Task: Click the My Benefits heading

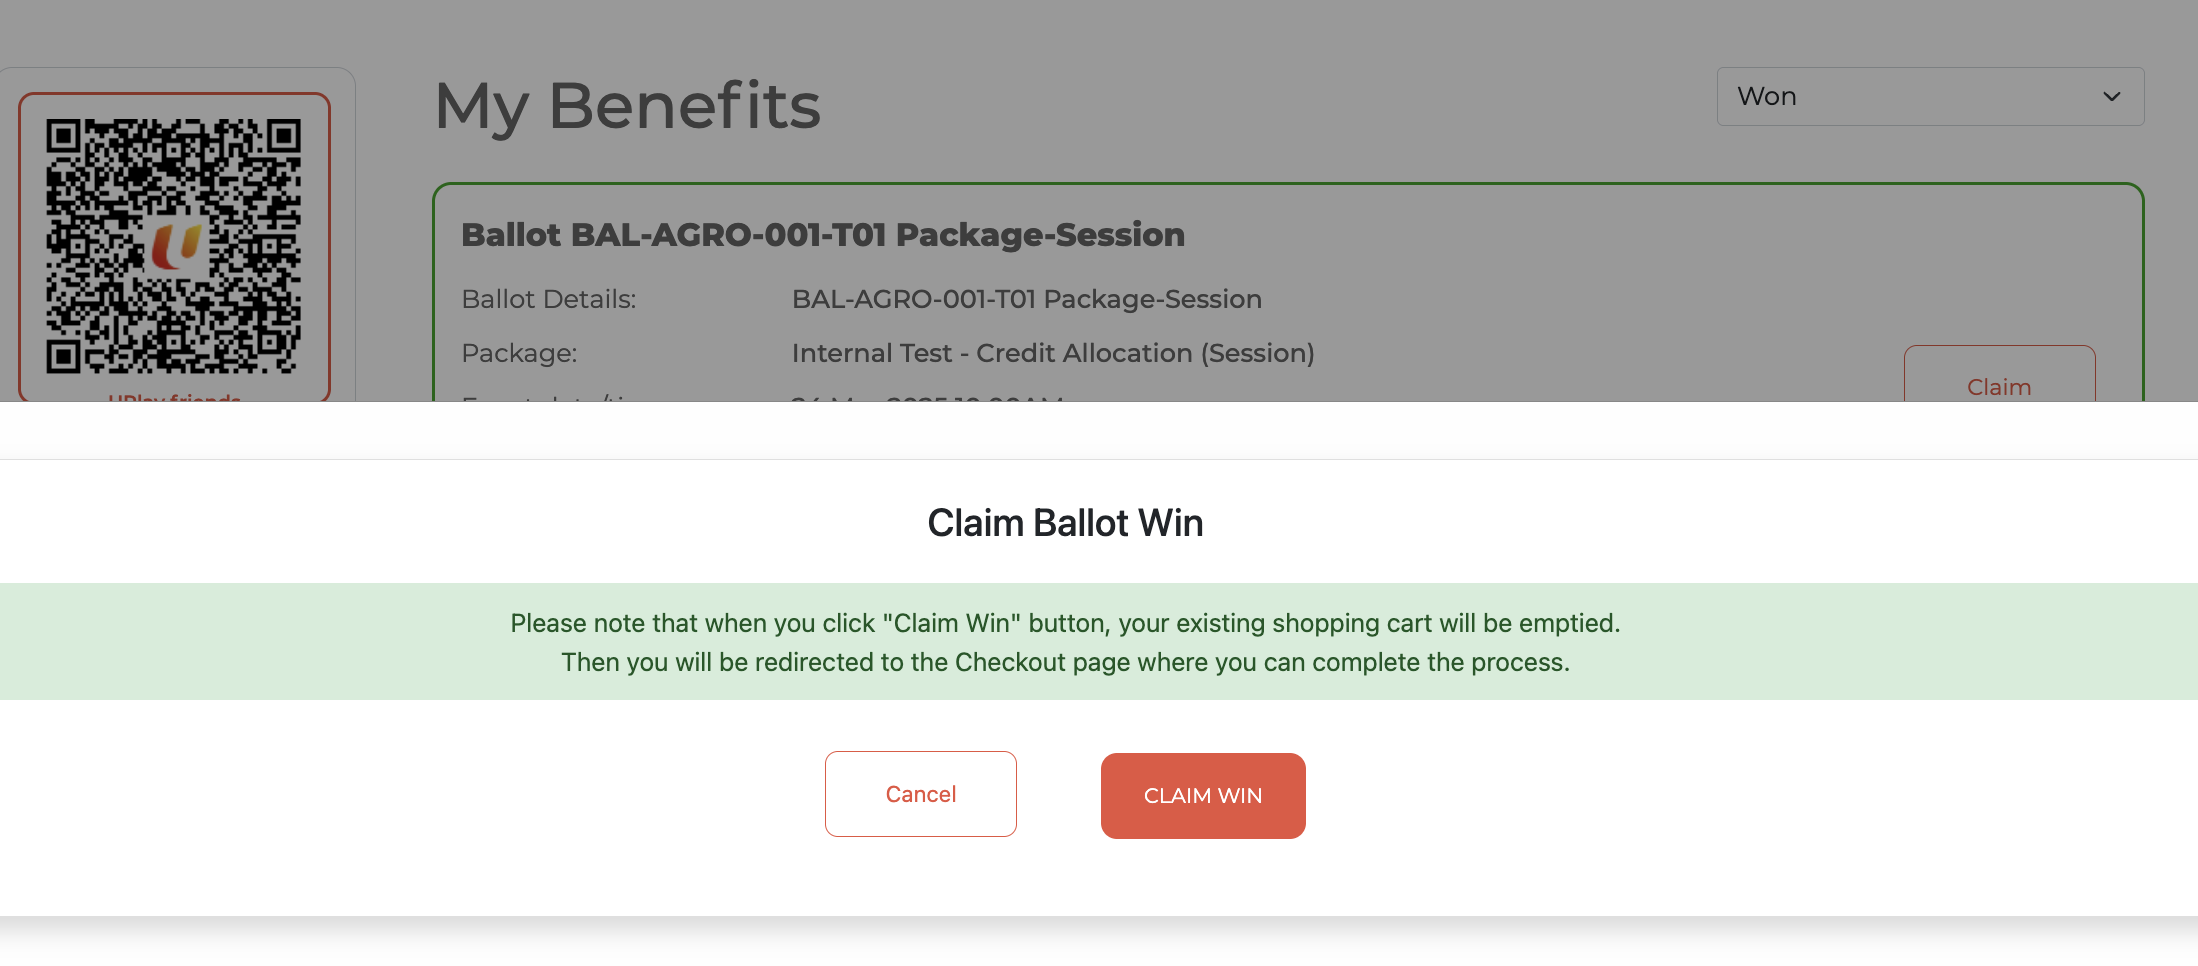Action: [x=627, y=106]
